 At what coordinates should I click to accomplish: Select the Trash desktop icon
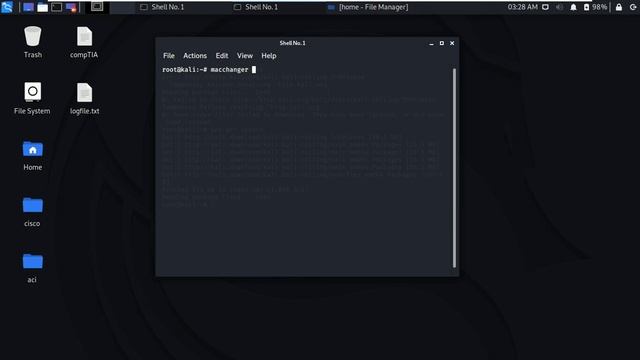pyautogui.click(x=33, y=42)
